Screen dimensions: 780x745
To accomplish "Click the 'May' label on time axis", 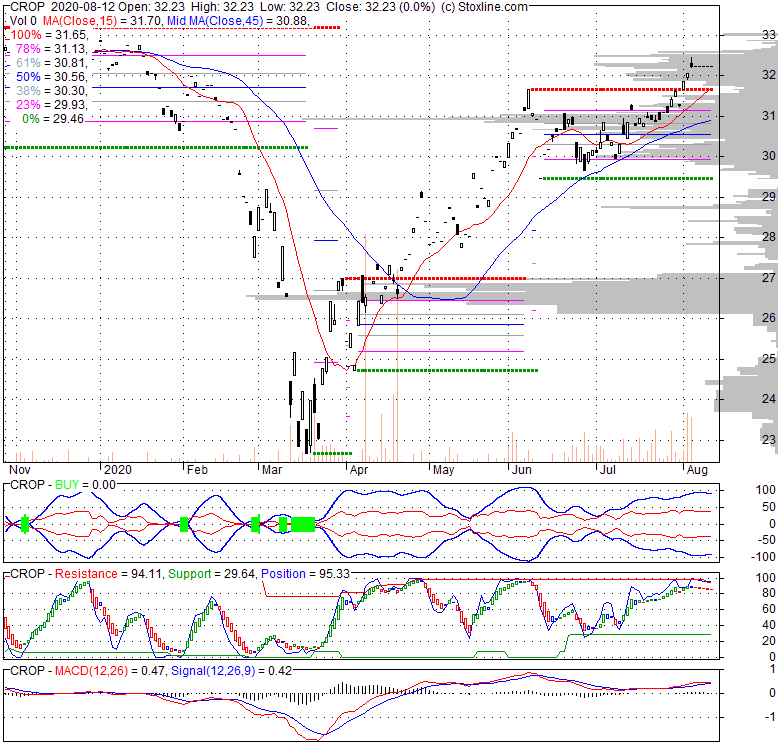I will coord(443,470).
